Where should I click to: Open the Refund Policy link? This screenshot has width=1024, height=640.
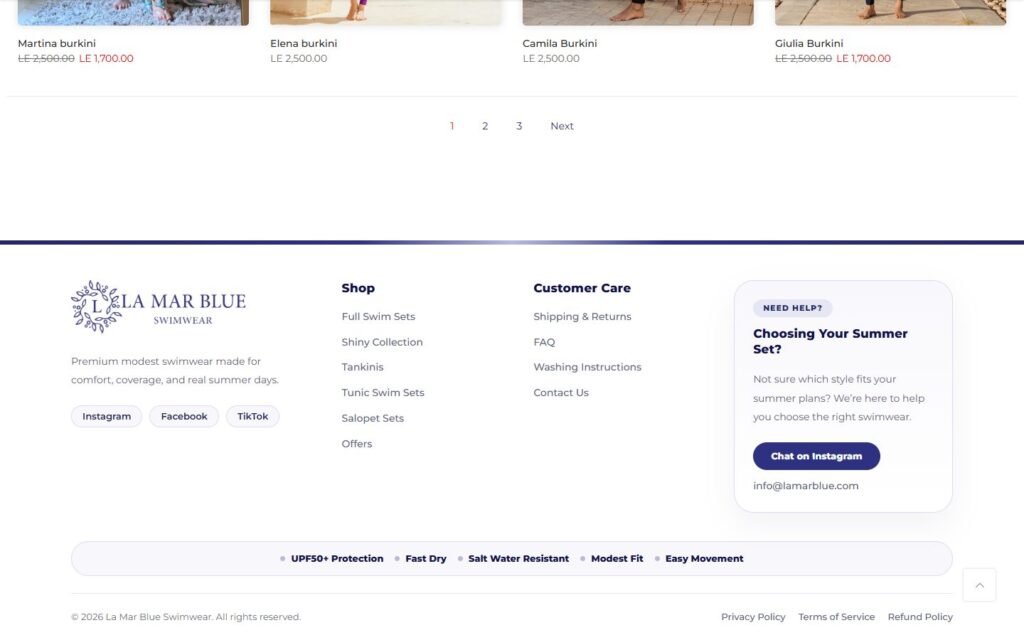pyautogui.click(x=920, y=617)
